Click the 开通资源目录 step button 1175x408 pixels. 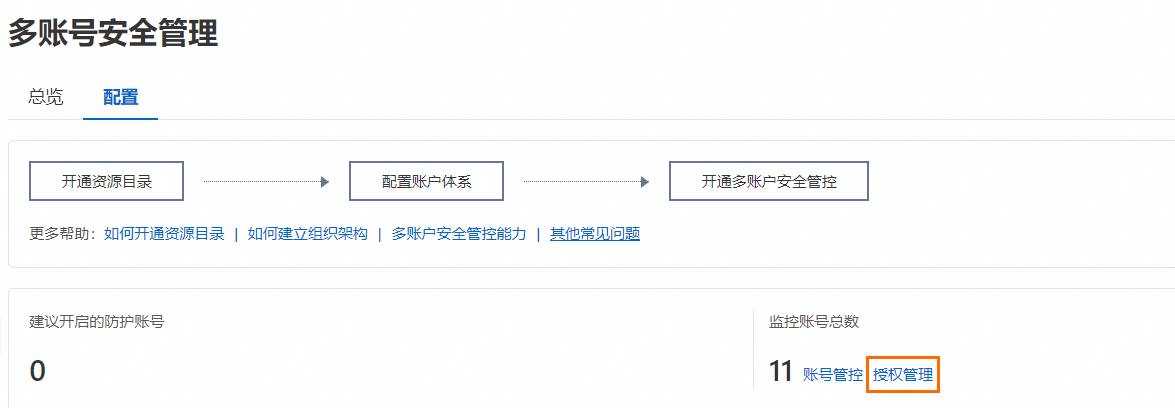click(x=107, y=182)
